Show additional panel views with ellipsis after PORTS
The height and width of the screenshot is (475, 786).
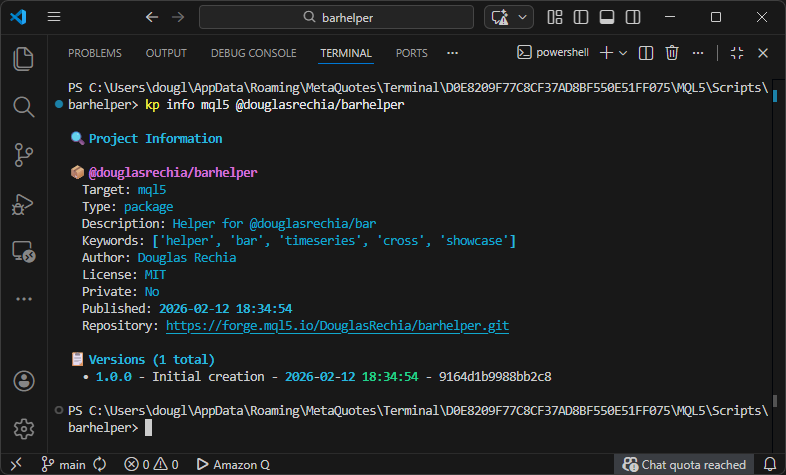(452, 53)
